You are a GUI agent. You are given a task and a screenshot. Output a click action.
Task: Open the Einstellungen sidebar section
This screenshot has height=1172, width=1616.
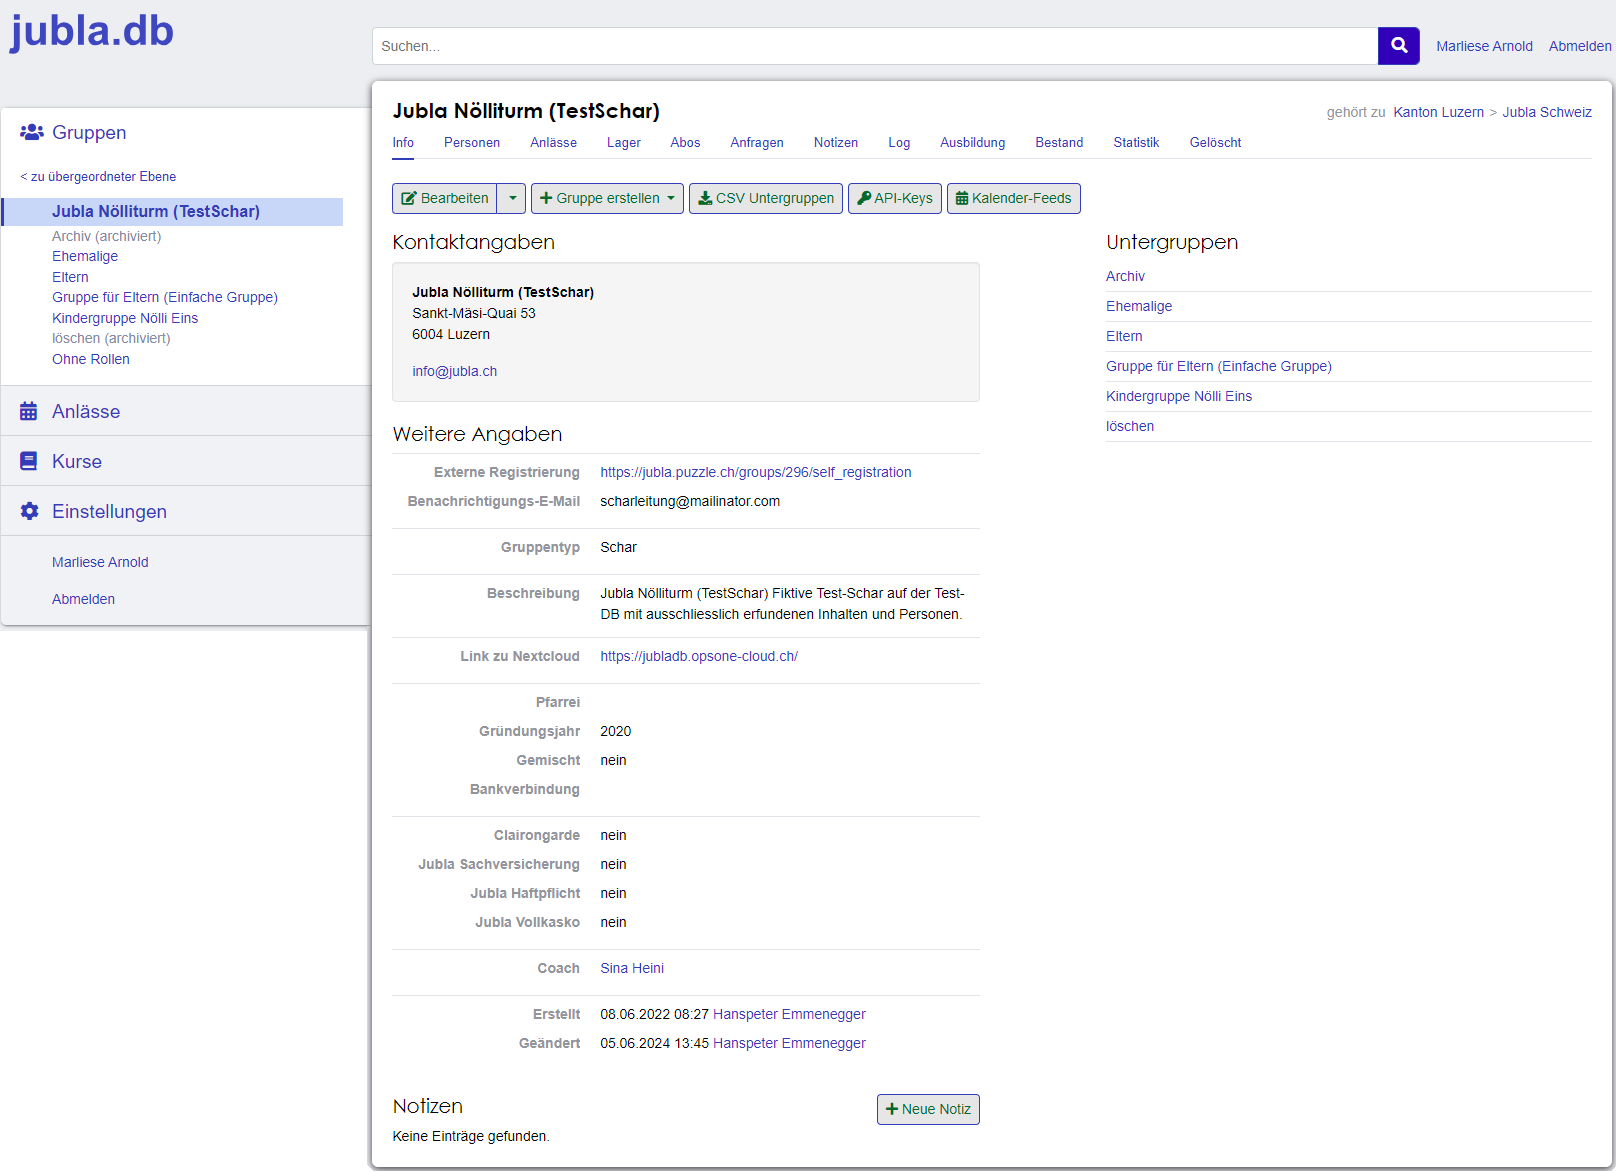109,511
